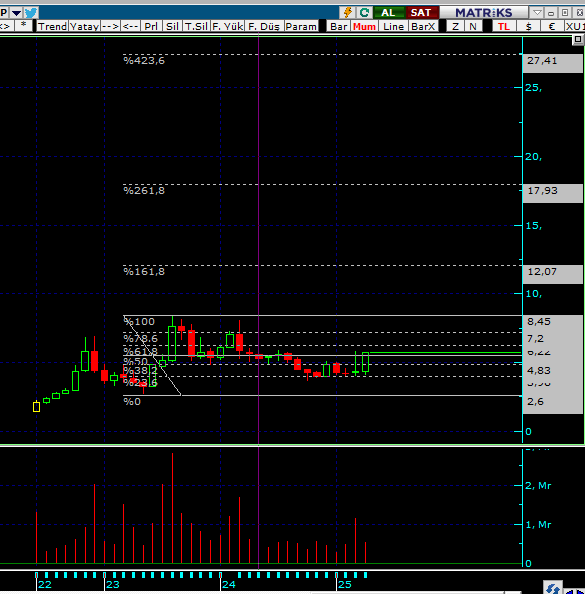585x594 pixels.
Task: Select TL currency display
Action: [x=504, y=26]
